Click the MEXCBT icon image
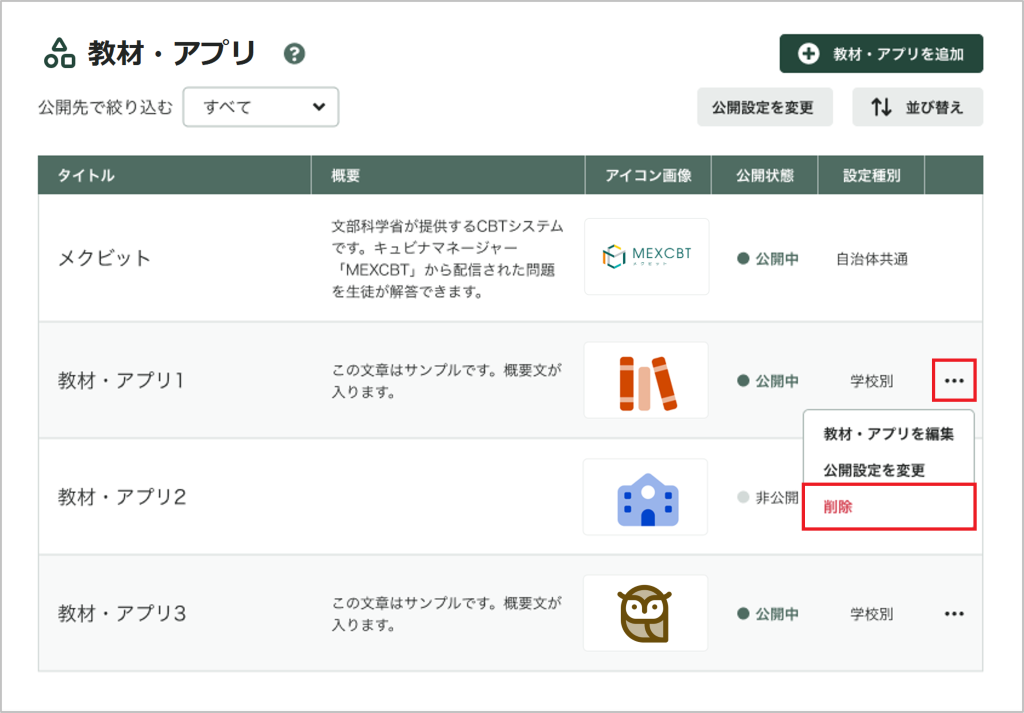 [647, 257]
